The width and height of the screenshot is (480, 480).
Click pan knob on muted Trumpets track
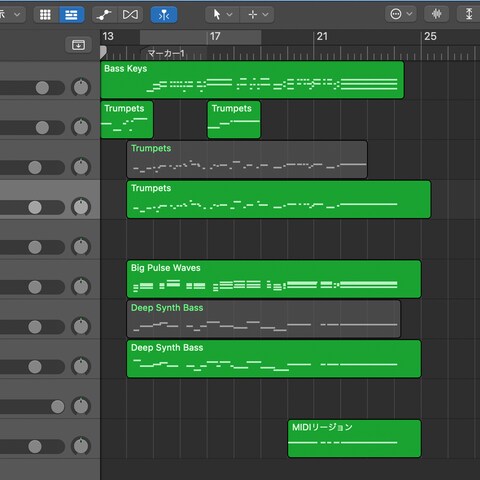pos(81,167)
